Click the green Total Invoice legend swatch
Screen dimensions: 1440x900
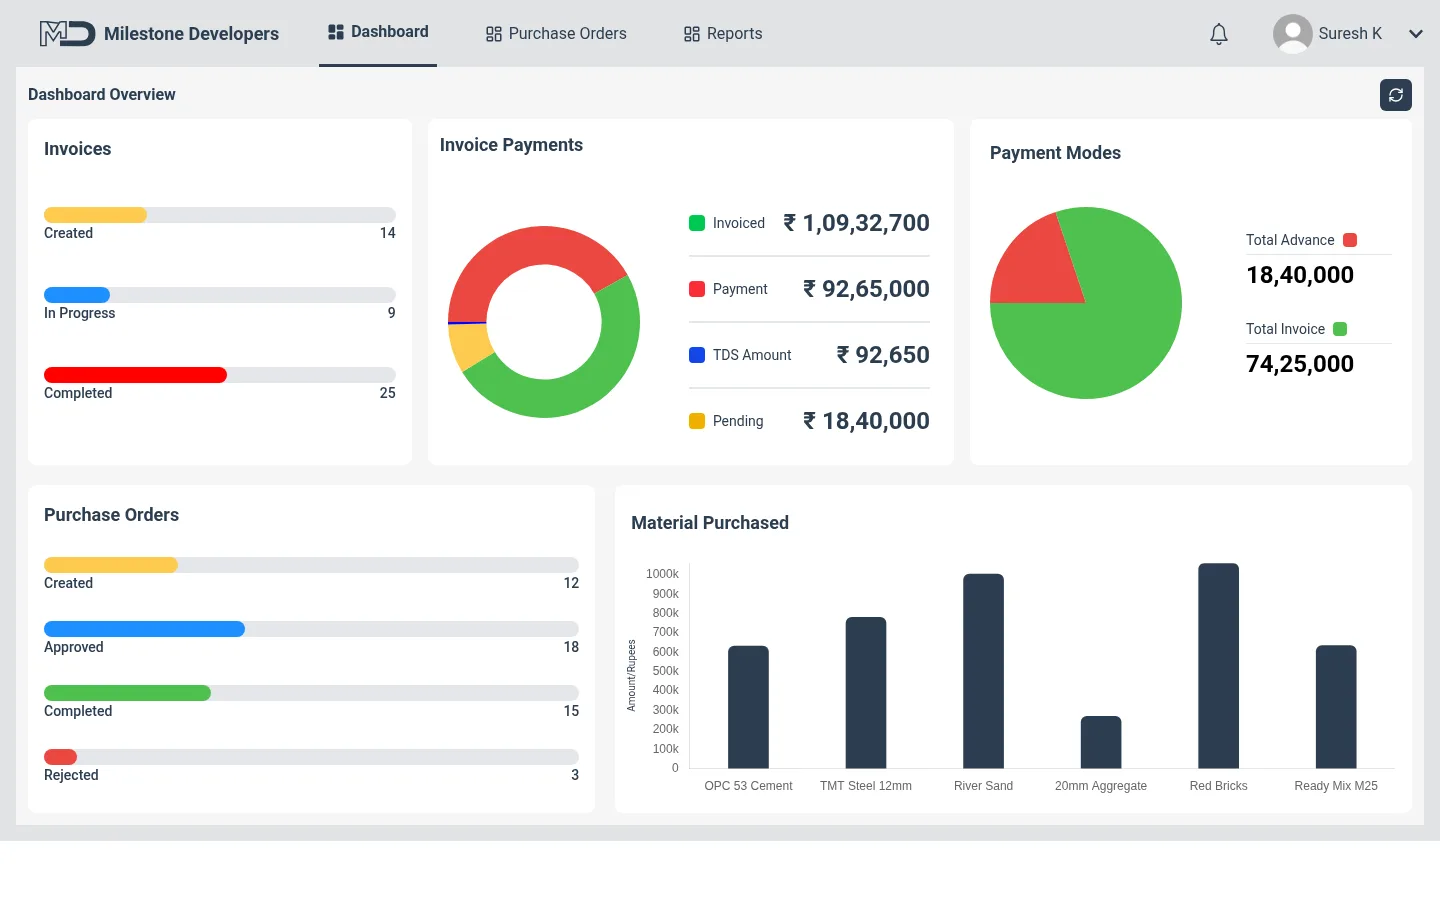[1340, 329]
